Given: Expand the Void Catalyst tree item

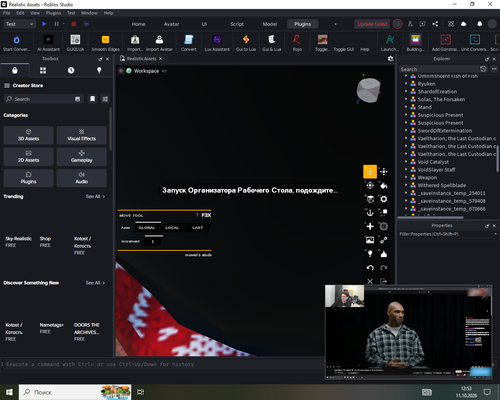Looking at the screenshot, I should coord(406,162).
